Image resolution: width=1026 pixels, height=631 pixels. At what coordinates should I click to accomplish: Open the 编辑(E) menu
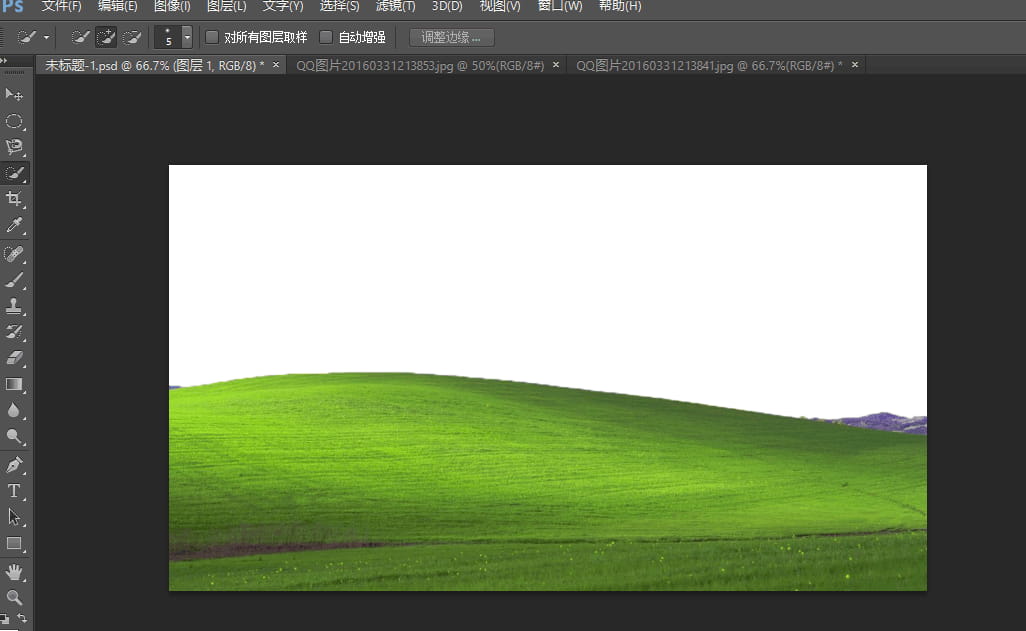(118, 7)
